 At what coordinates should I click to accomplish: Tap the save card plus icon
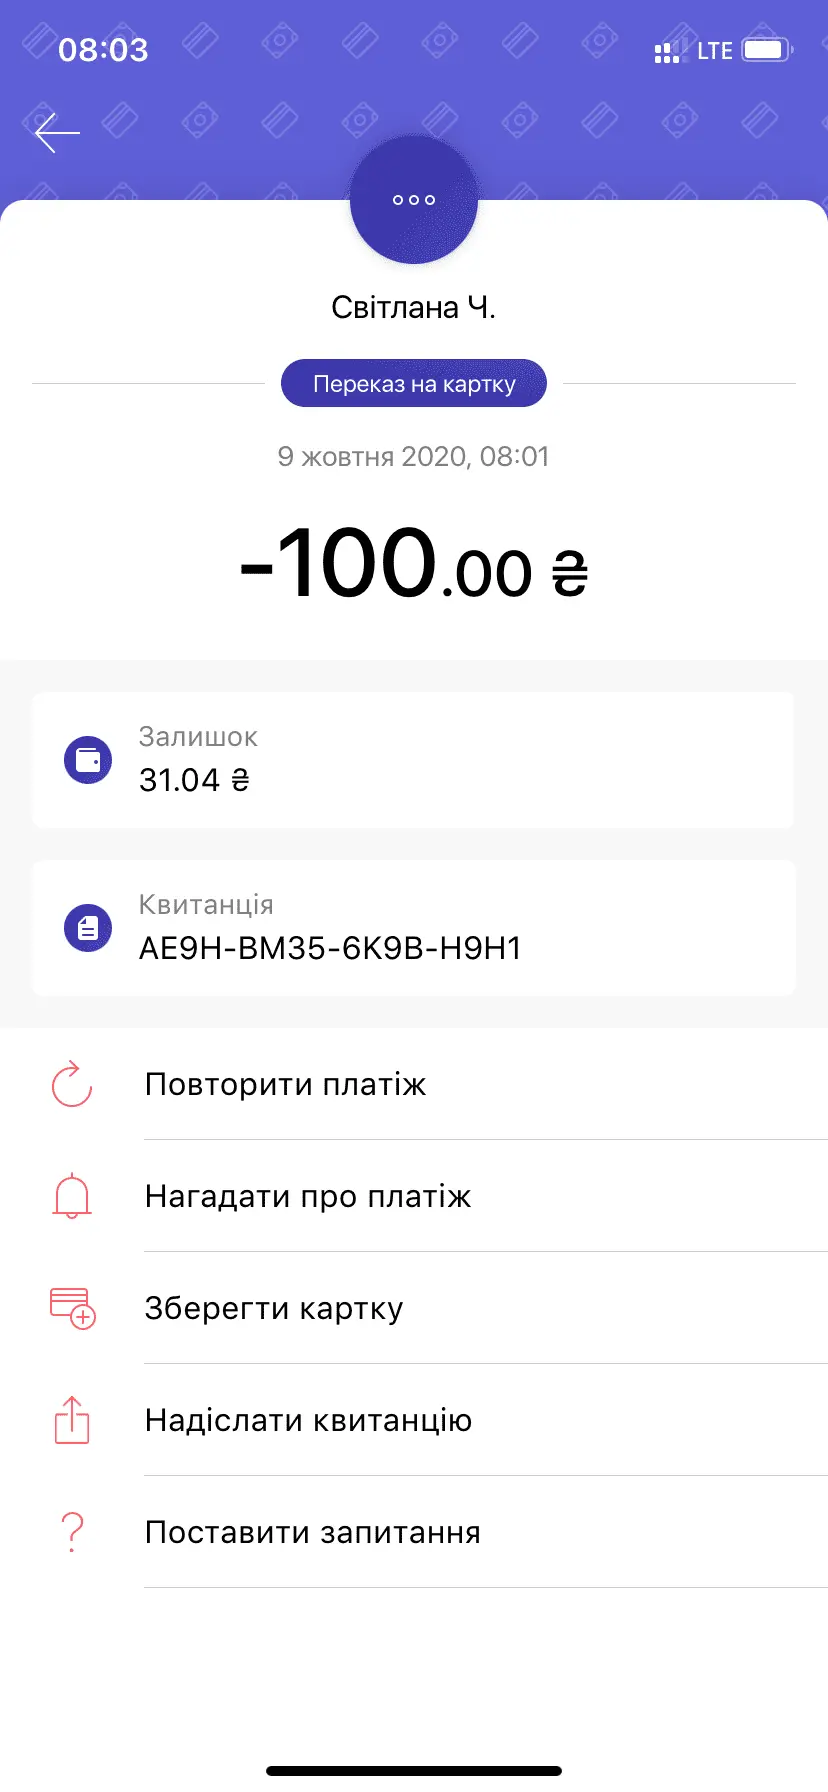pos(72,1308)
